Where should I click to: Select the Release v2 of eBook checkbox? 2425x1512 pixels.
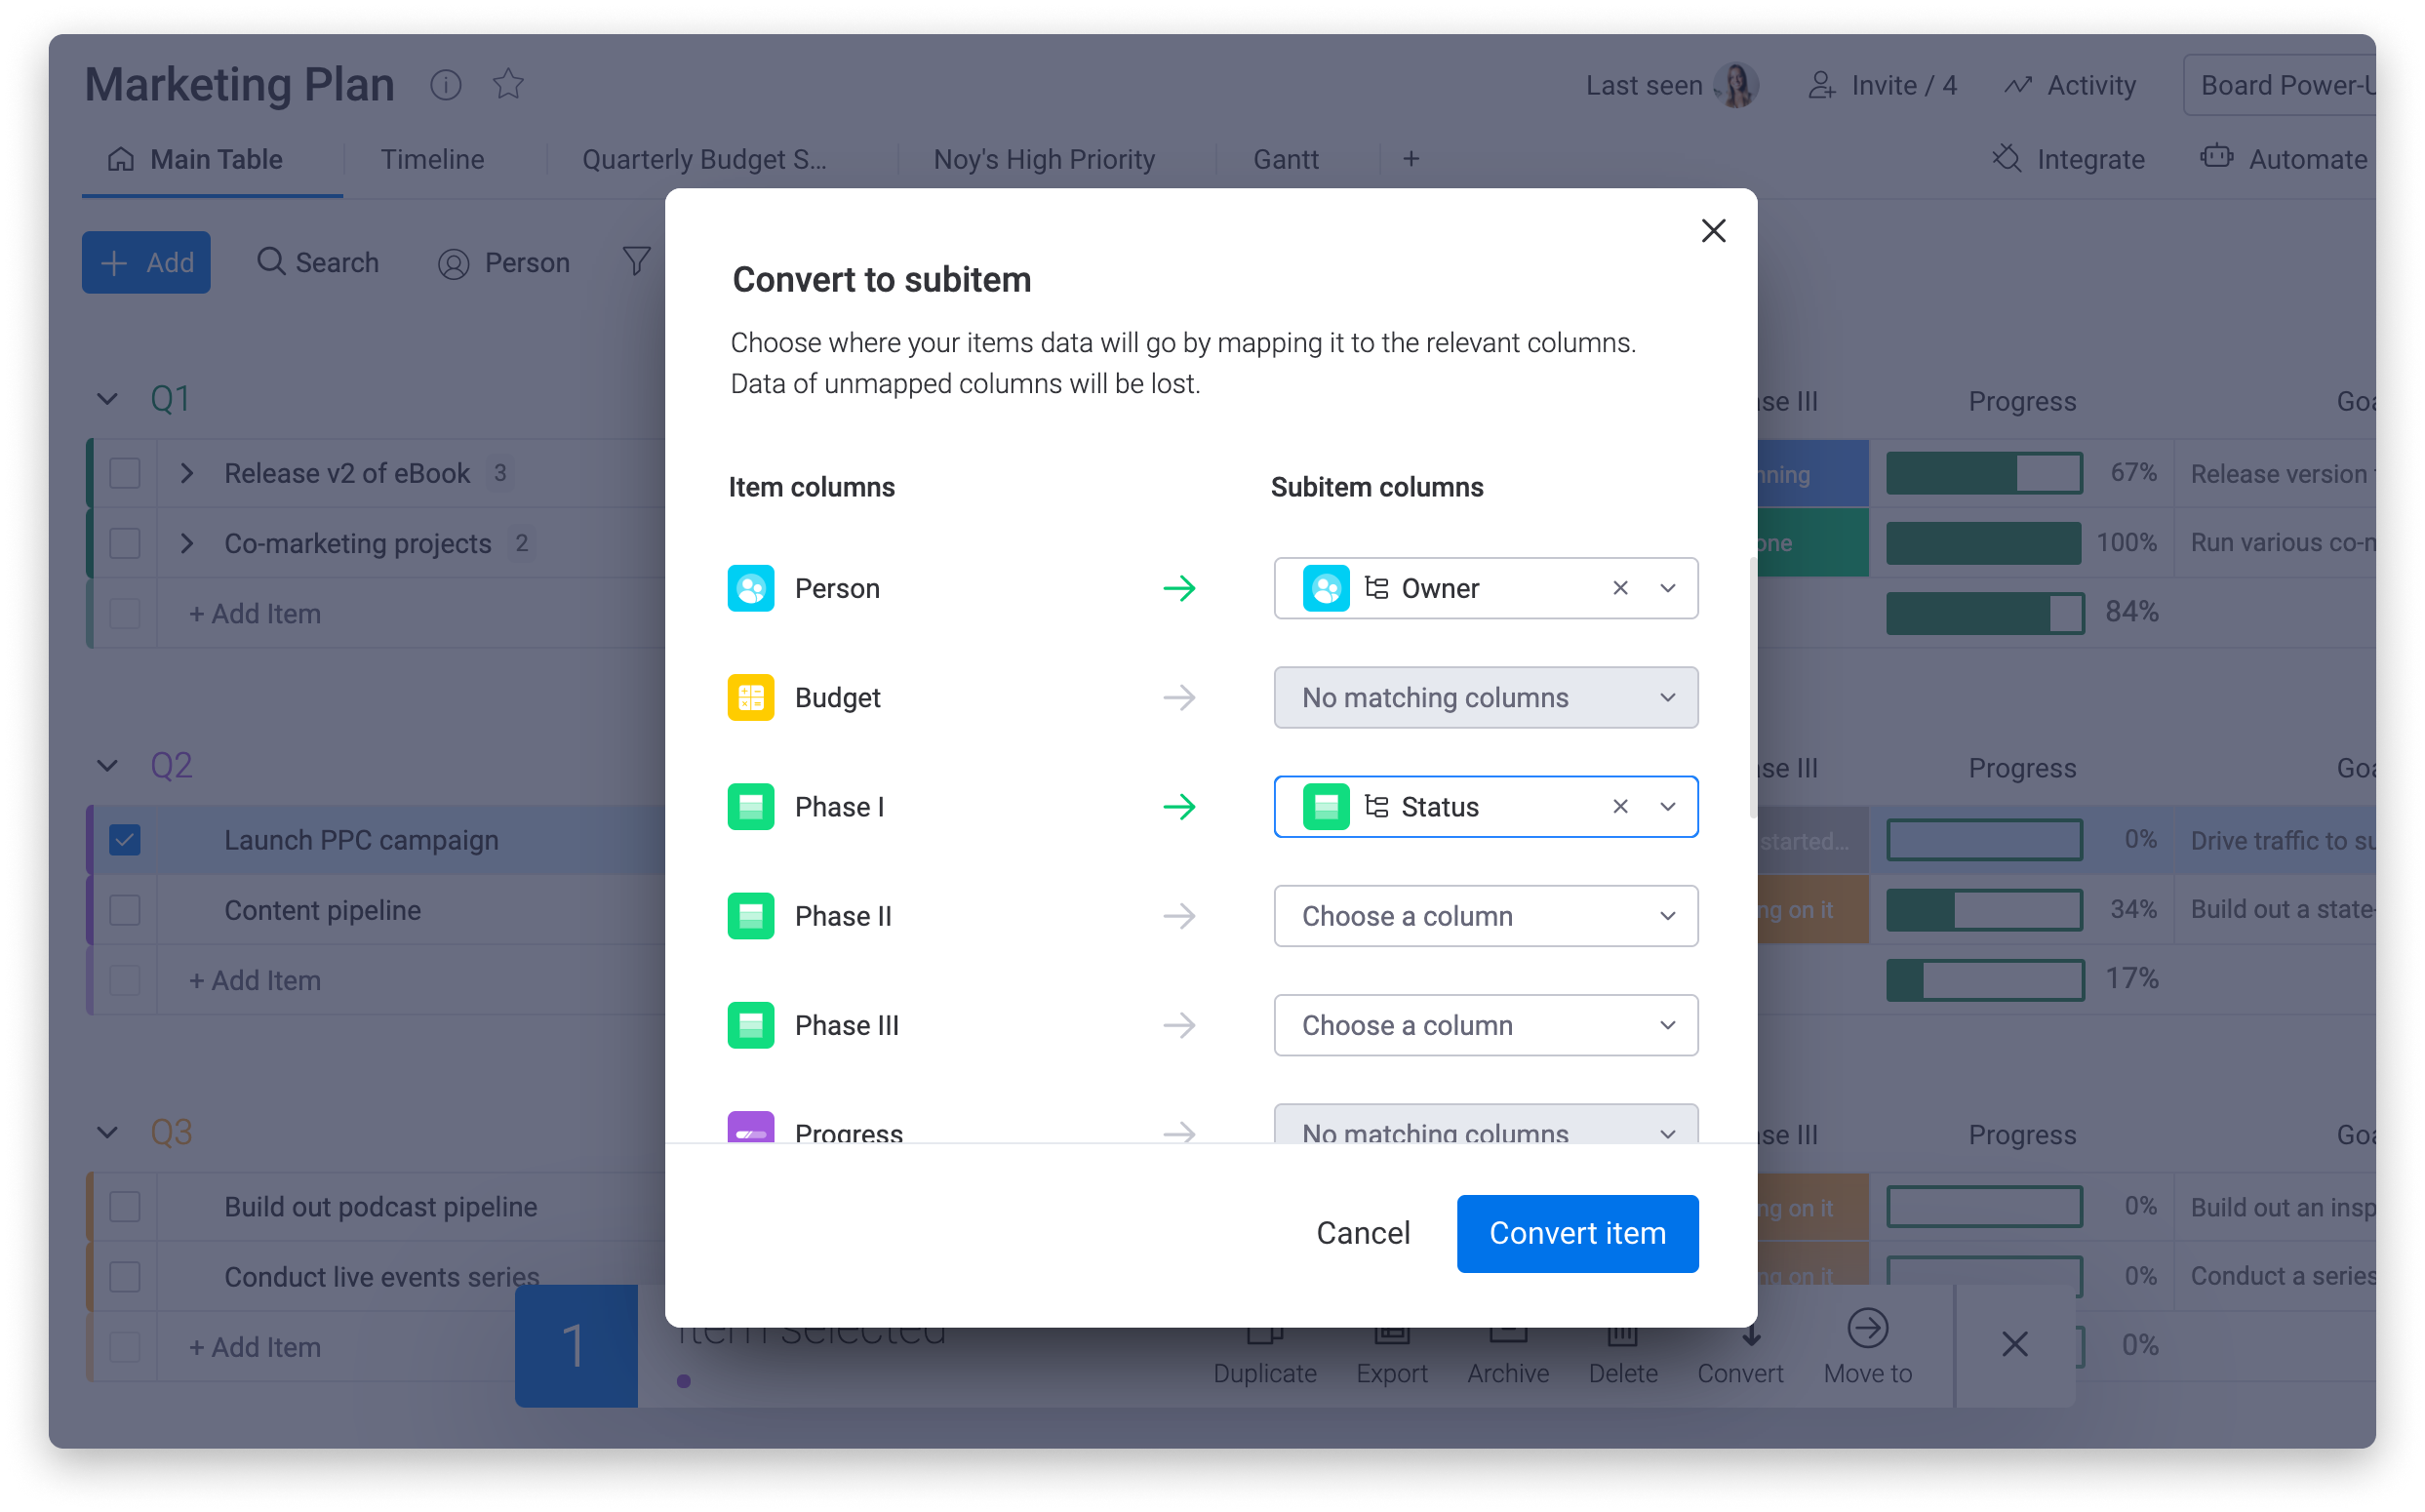point(125,473)
